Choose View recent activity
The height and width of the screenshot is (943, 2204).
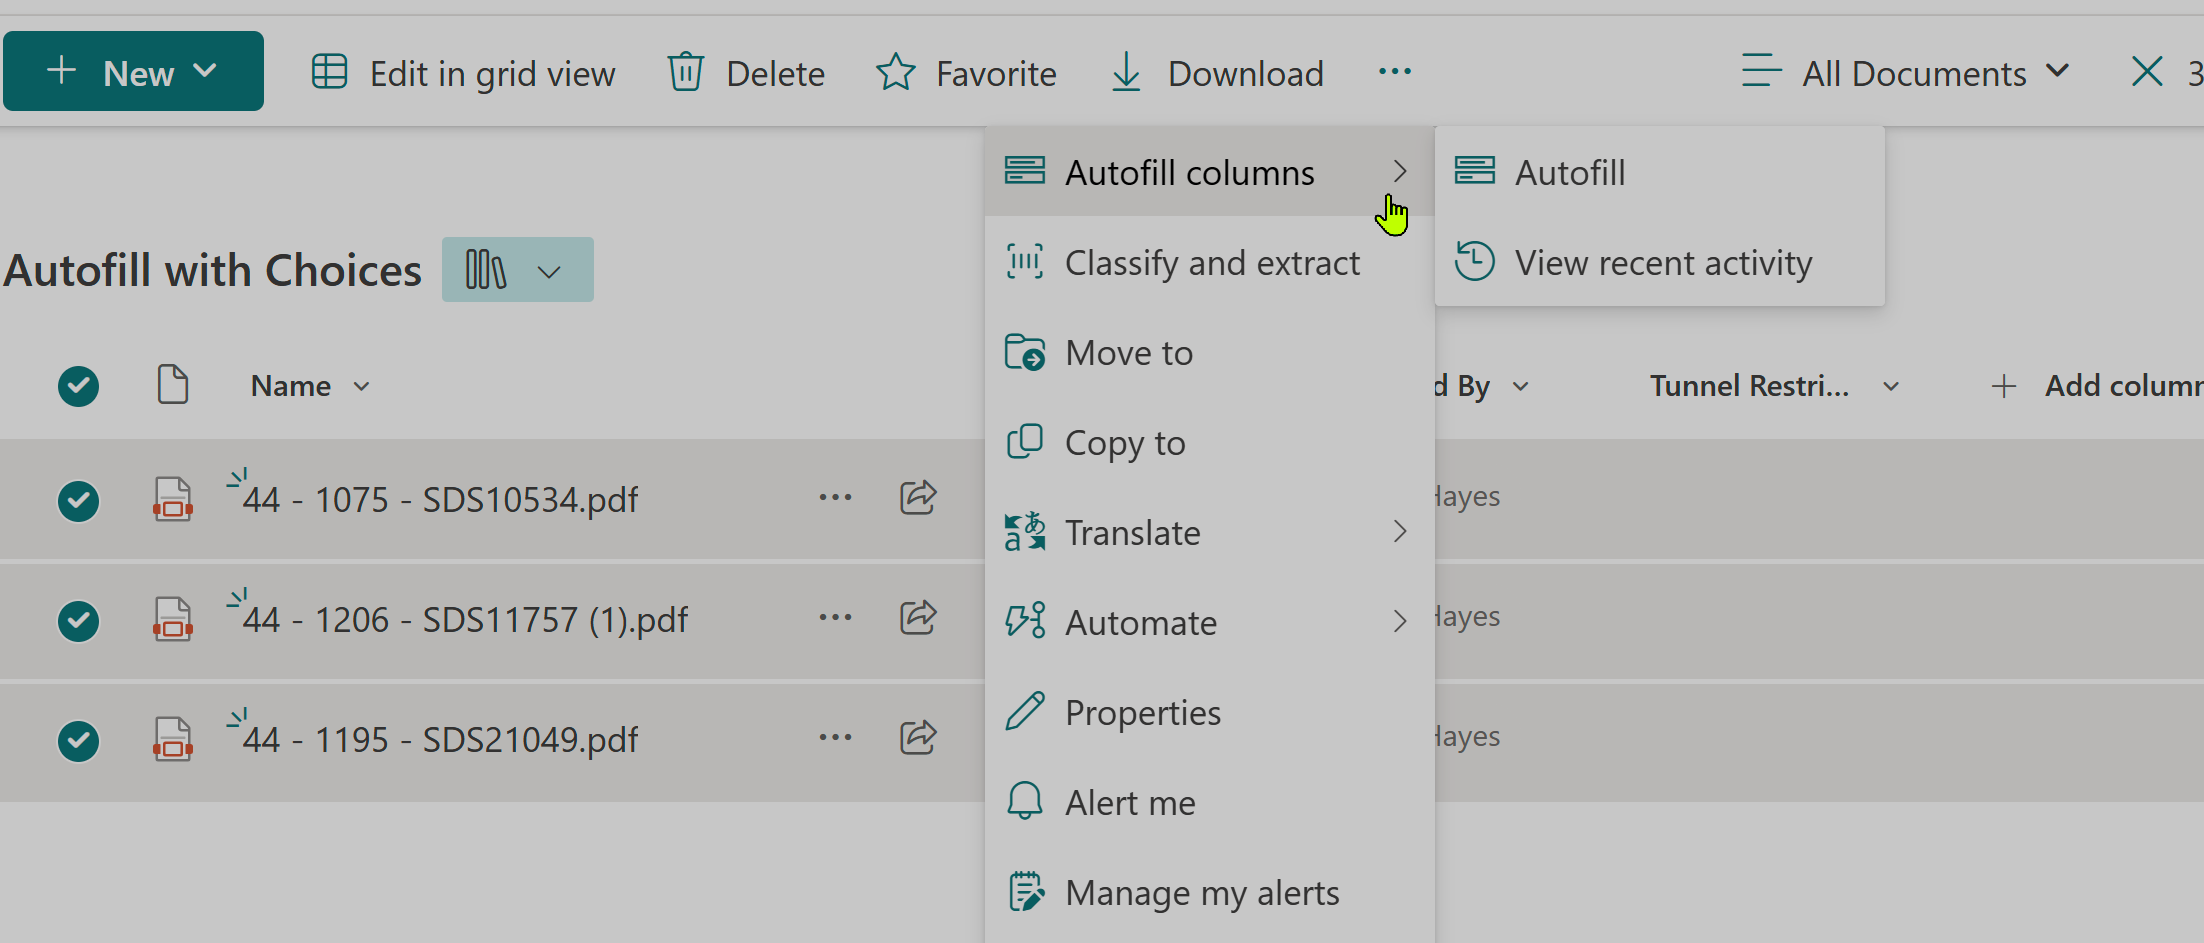point(1659,262)
